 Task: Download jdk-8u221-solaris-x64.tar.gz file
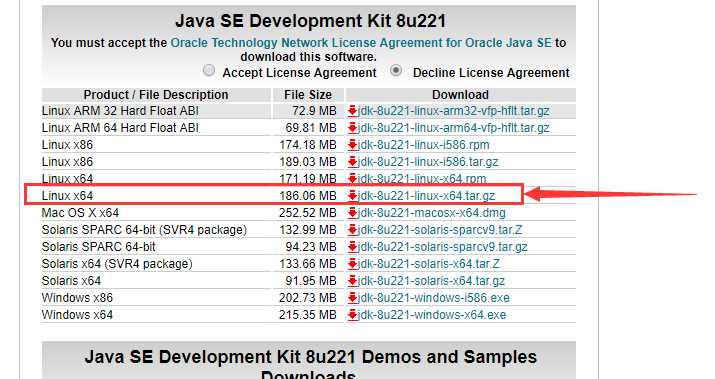pyautogui.click(x=431, y=281)
